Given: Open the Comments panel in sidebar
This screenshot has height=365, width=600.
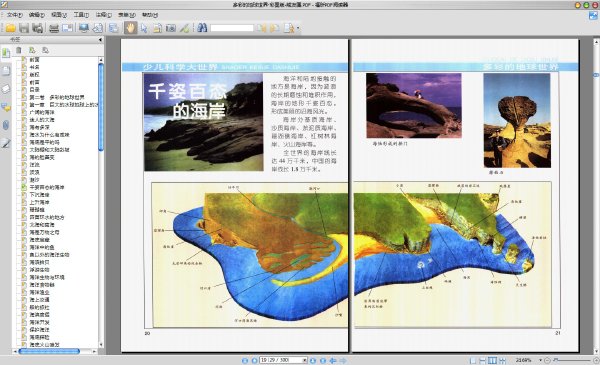Looking at the screenshot, I should pyautogui.click(x=6, y=107).
